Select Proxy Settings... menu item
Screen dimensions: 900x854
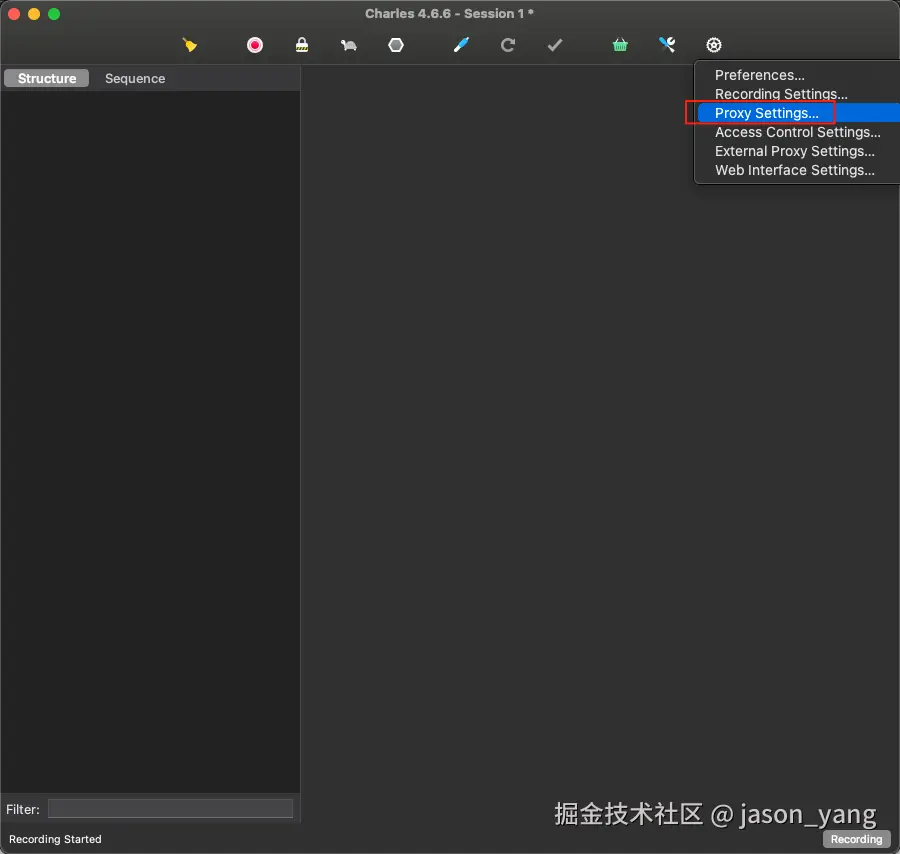point(797,113)
